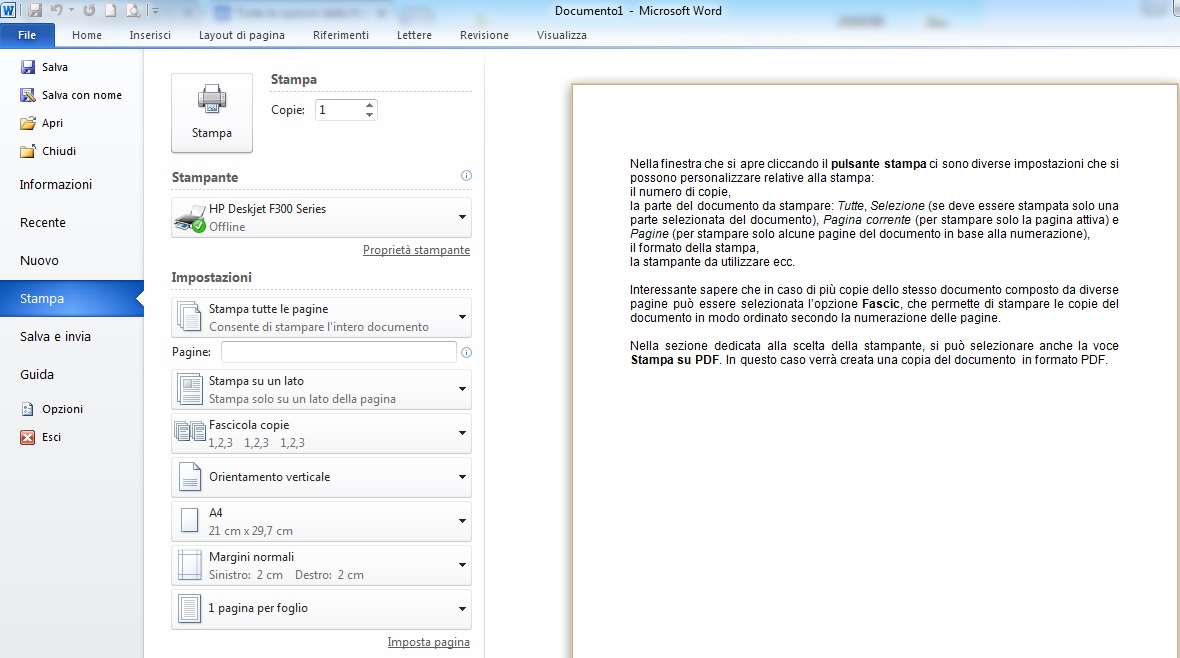Expand the Stampa tutte le pagine dropdown

coord(321,318)
